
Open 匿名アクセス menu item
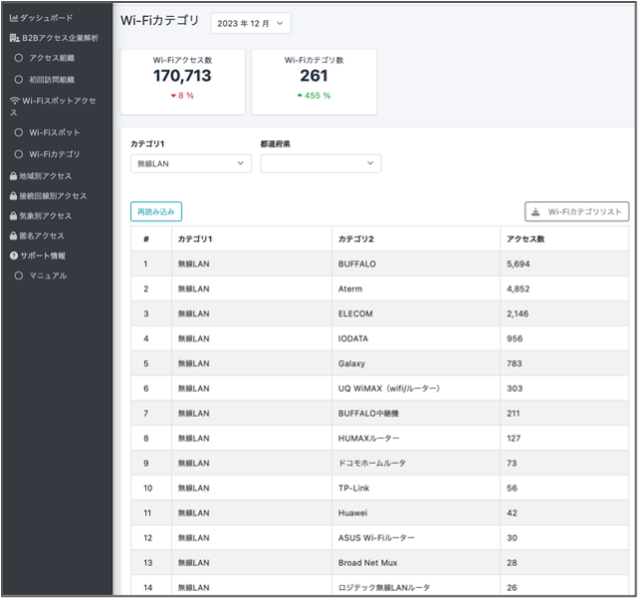37,236
